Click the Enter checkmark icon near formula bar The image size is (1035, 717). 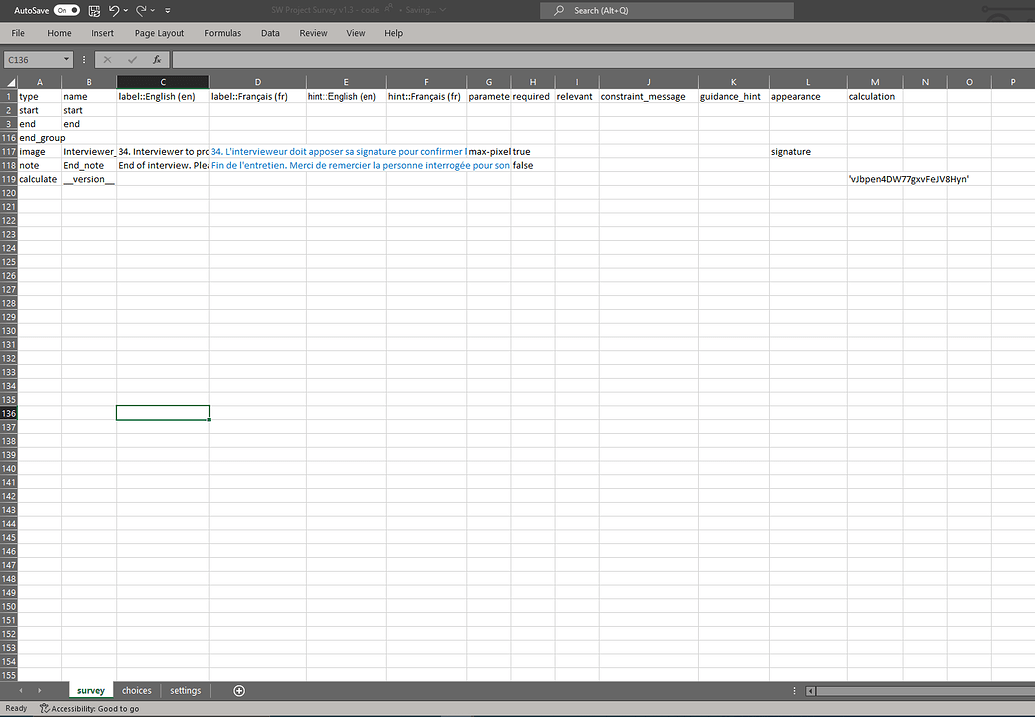click(x=132, y=60)
